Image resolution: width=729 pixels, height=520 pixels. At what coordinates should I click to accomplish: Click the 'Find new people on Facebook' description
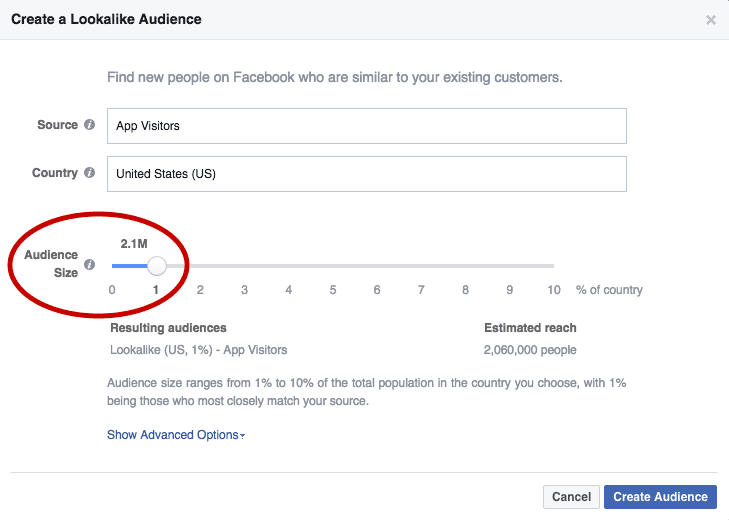coord(335,77)
